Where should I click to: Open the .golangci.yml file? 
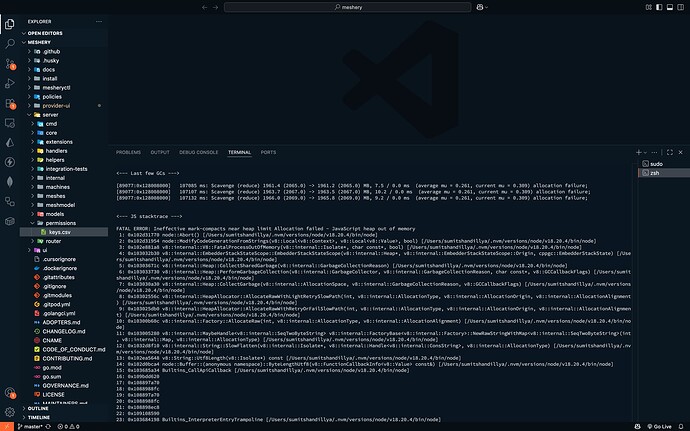[x=64, y=313]
